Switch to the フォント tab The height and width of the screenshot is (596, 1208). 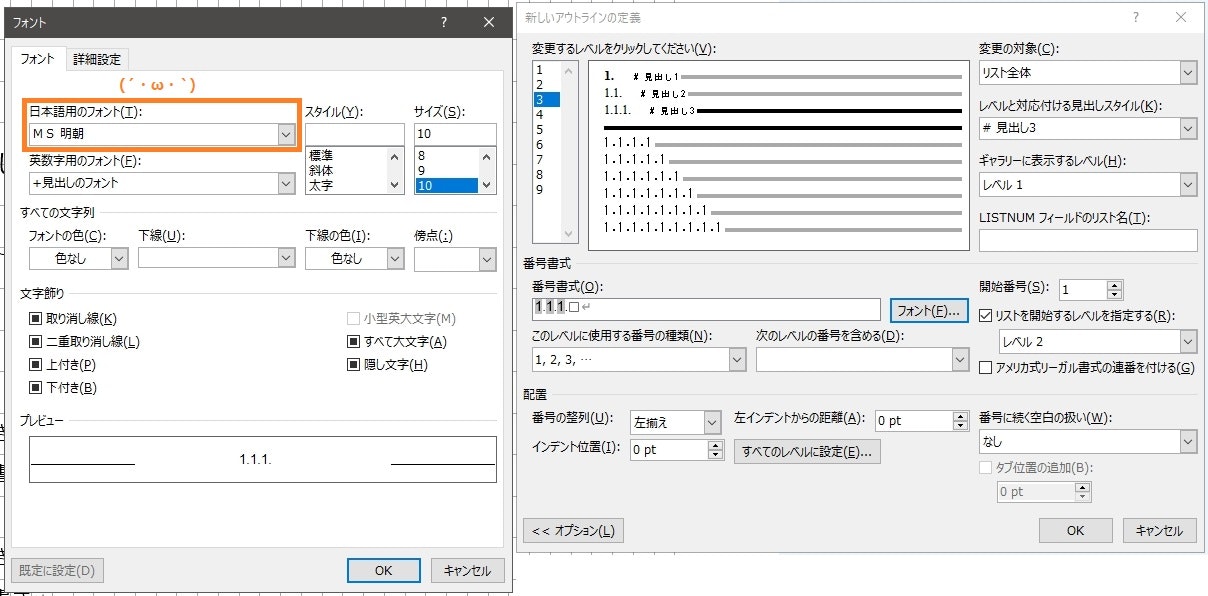(x=38, y=59)
